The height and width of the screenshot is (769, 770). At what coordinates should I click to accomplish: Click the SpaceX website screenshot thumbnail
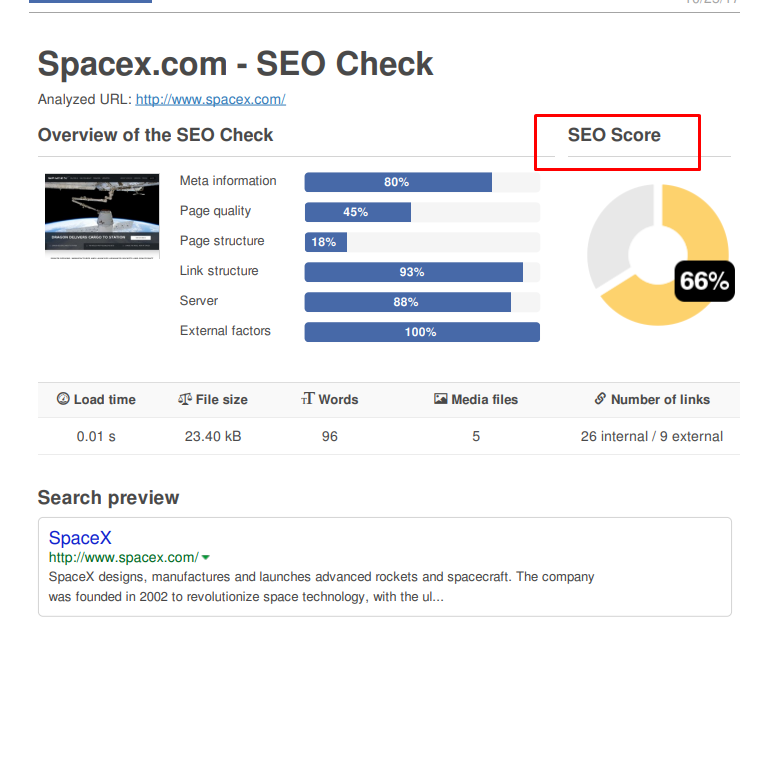(x=102, y=215)
